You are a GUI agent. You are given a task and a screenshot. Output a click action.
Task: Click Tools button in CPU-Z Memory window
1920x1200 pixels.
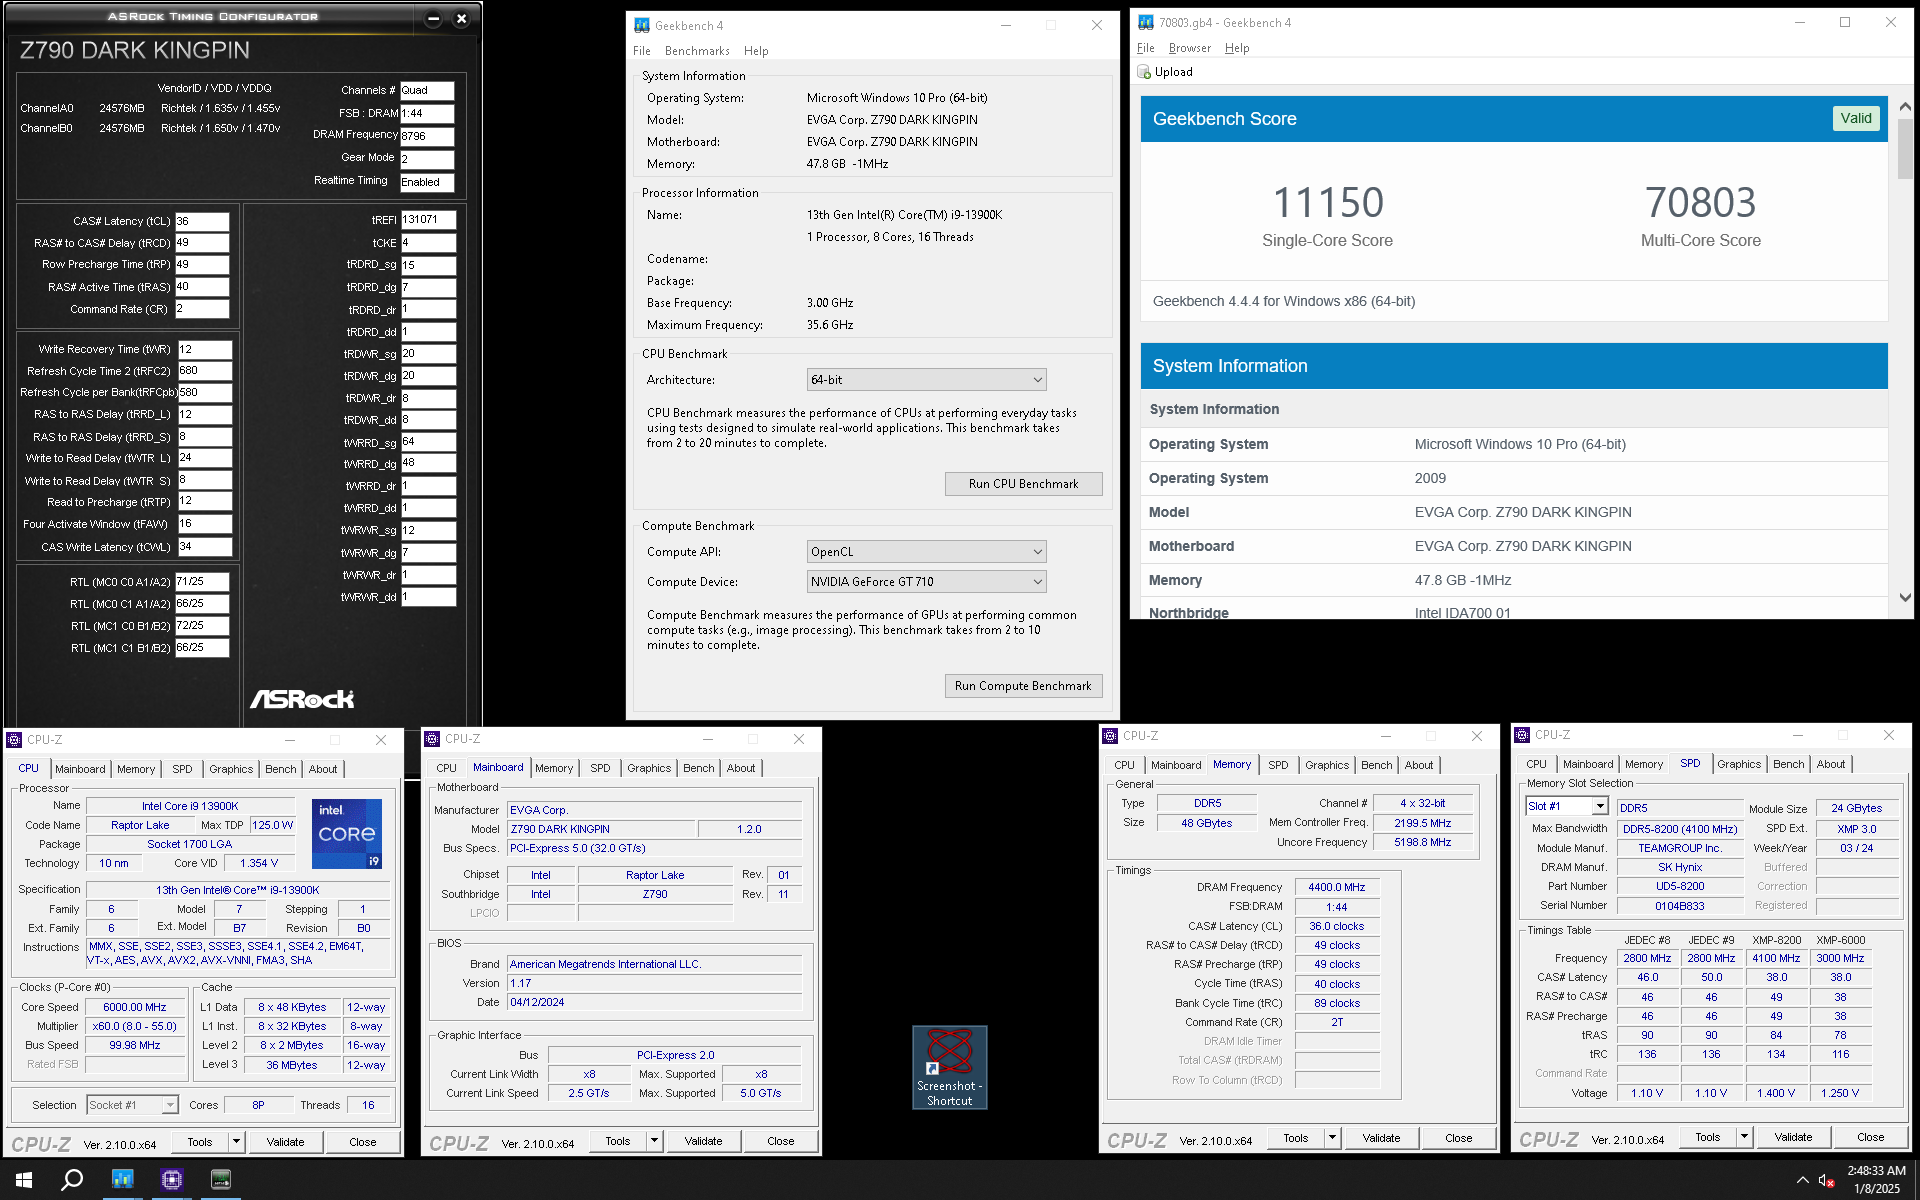pyautogui.click(x=1295, y=1138)
